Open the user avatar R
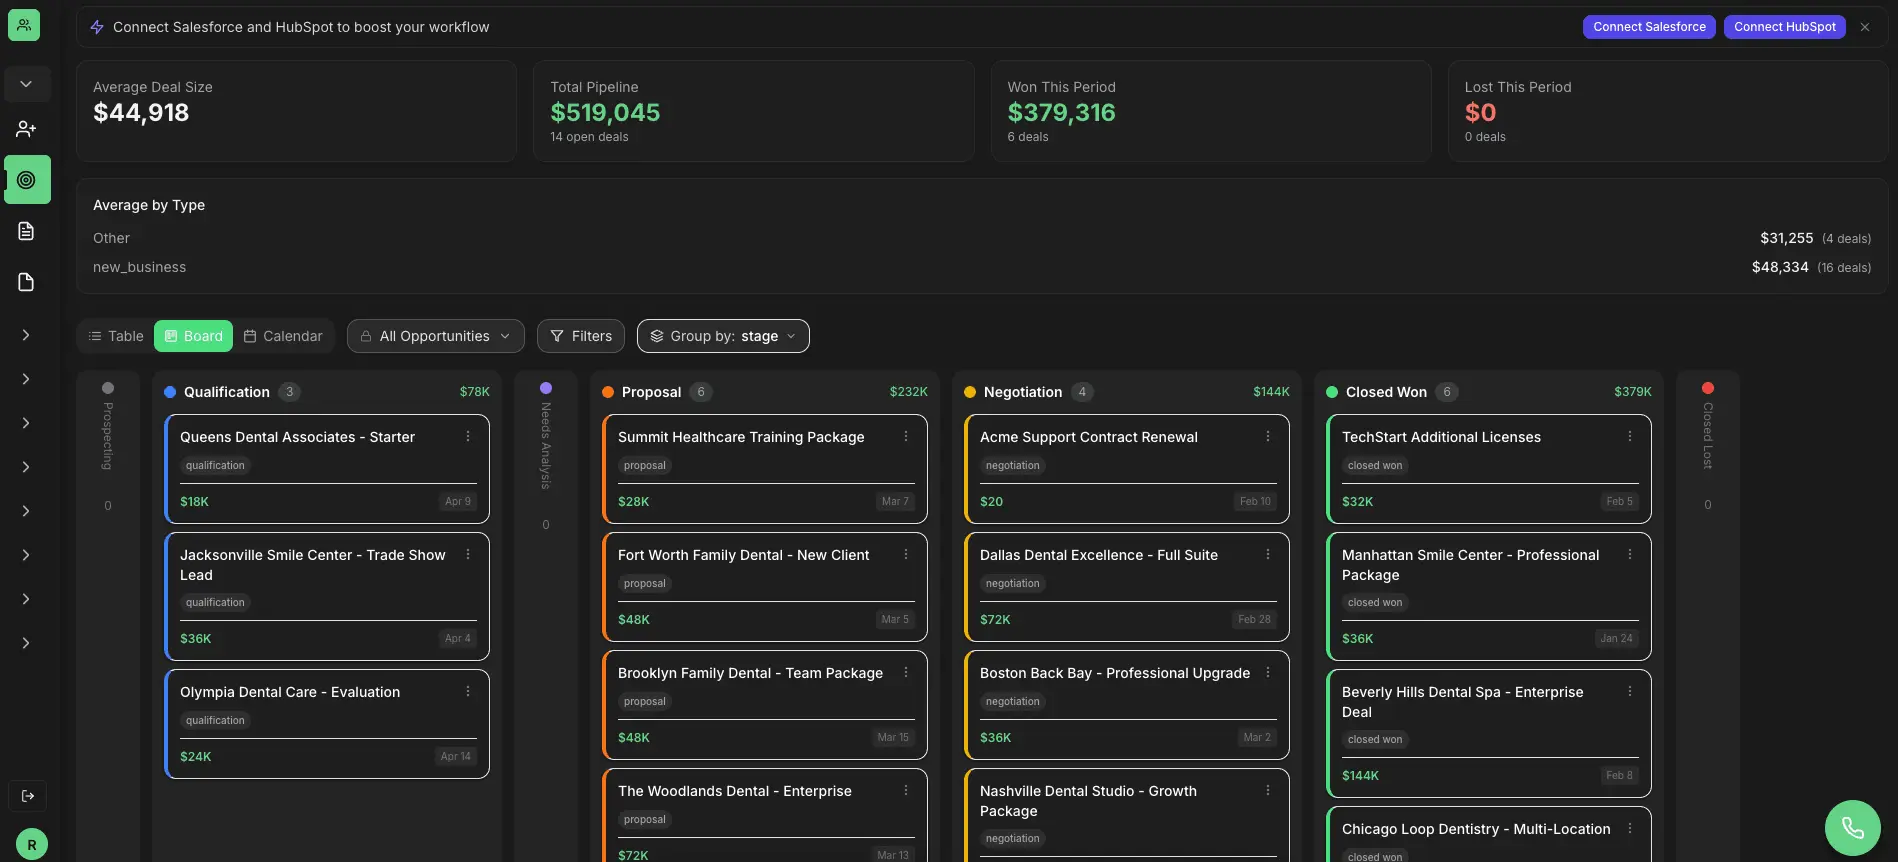 [x=32, y=844]
